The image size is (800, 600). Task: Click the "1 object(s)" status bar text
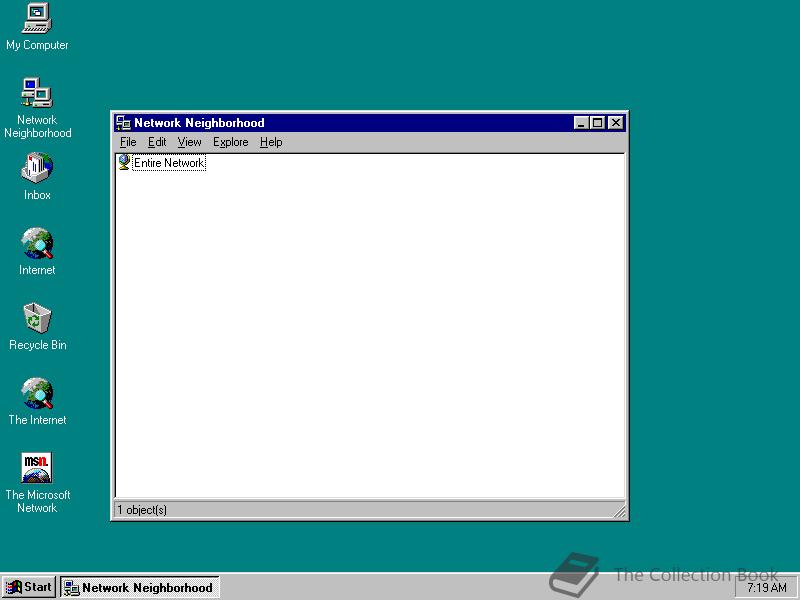tap(142, 510)
